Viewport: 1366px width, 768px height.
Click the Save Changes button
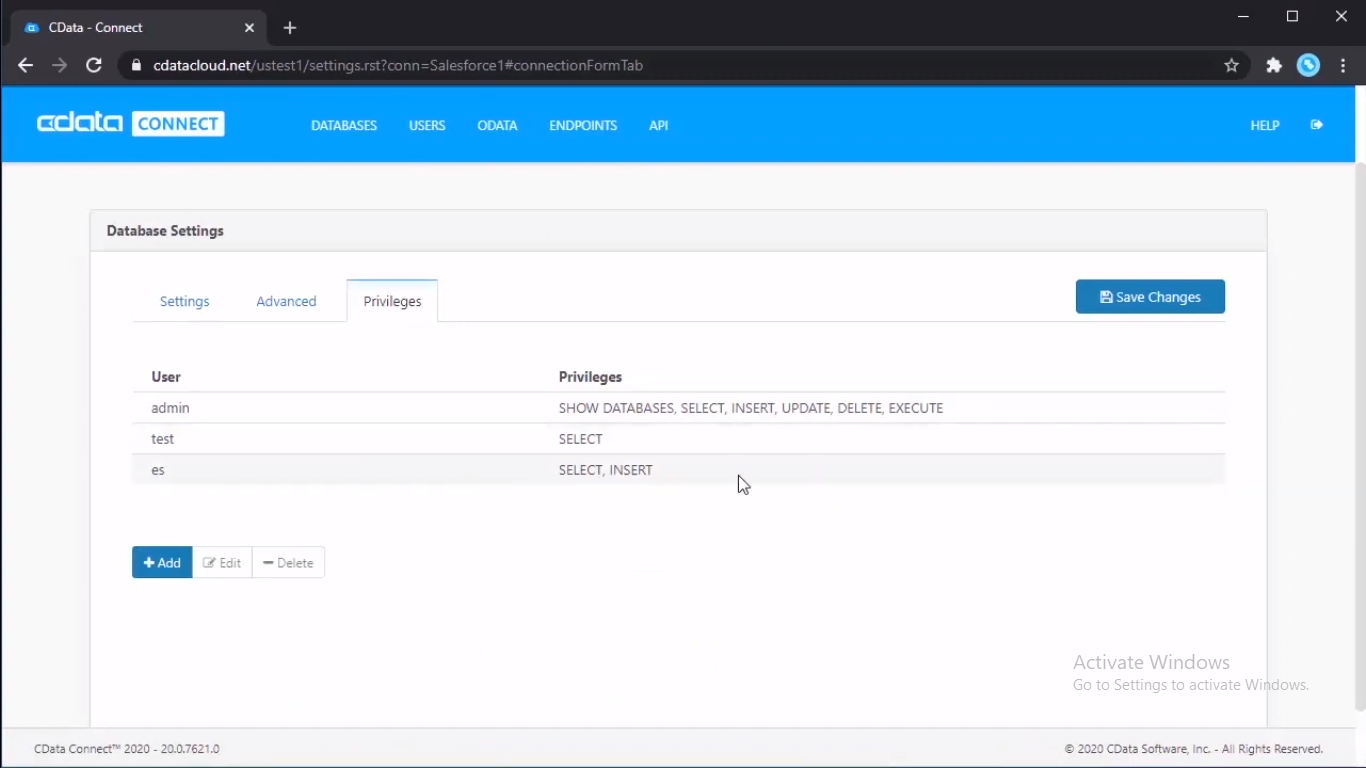click(1150, 297)
